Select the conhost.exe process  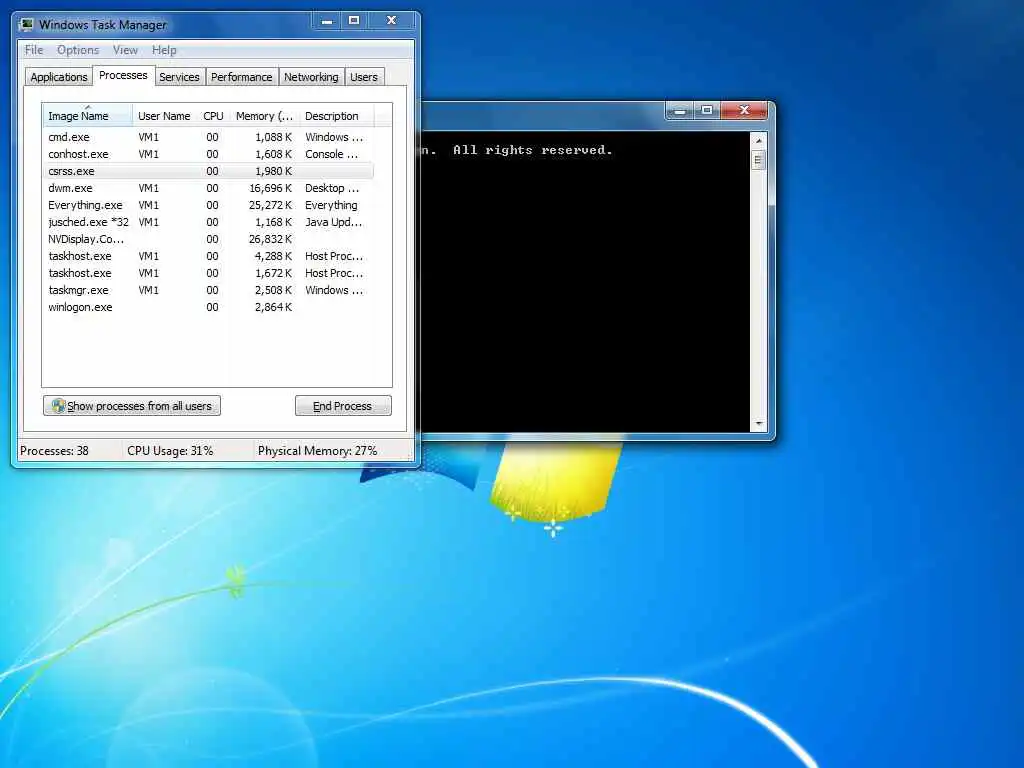[208, 154]
